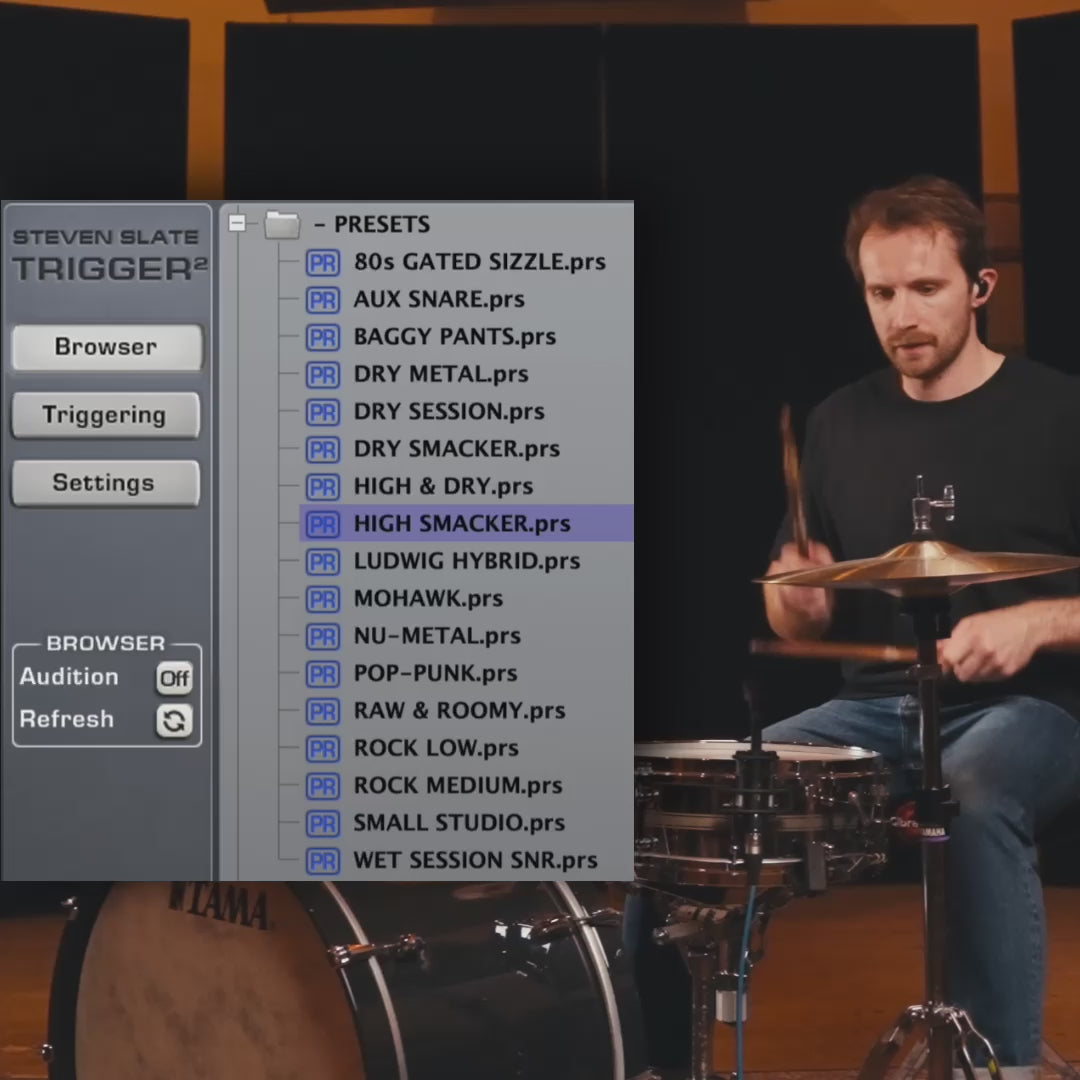The height and width of the screenshot is (1080, 1080).
Task: Click the Browser button
Action: coord(104,347)
